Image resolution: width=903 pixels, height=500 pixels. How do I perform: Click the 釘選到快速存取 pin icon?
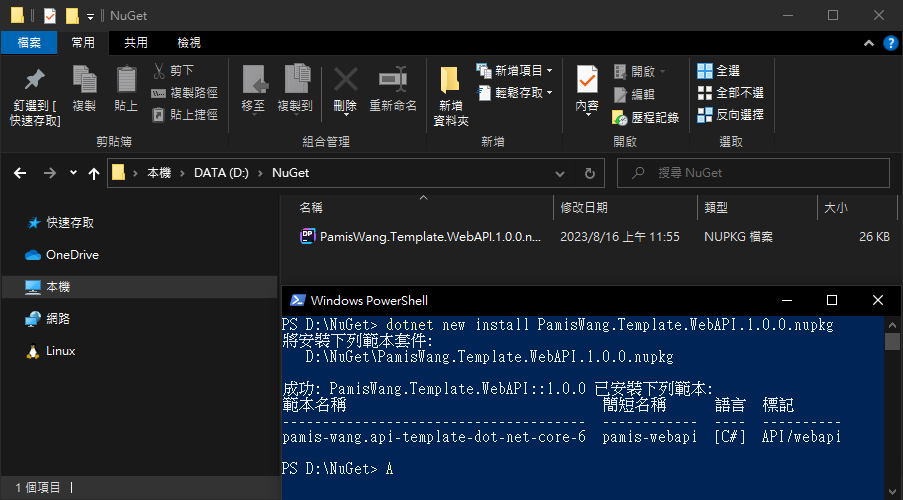point(35,80)
